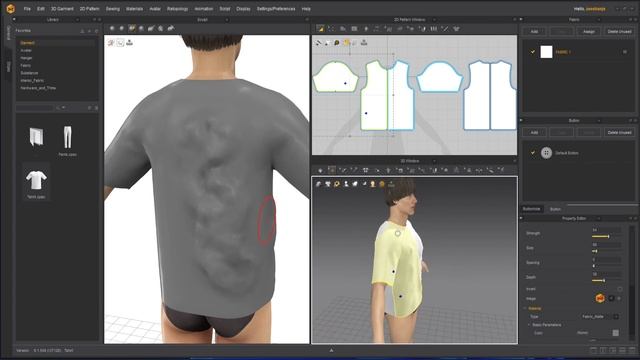Select Hardware_and_Trims in Library favorites
Viewport: 640px width, 360px height.
coord(38,88)
